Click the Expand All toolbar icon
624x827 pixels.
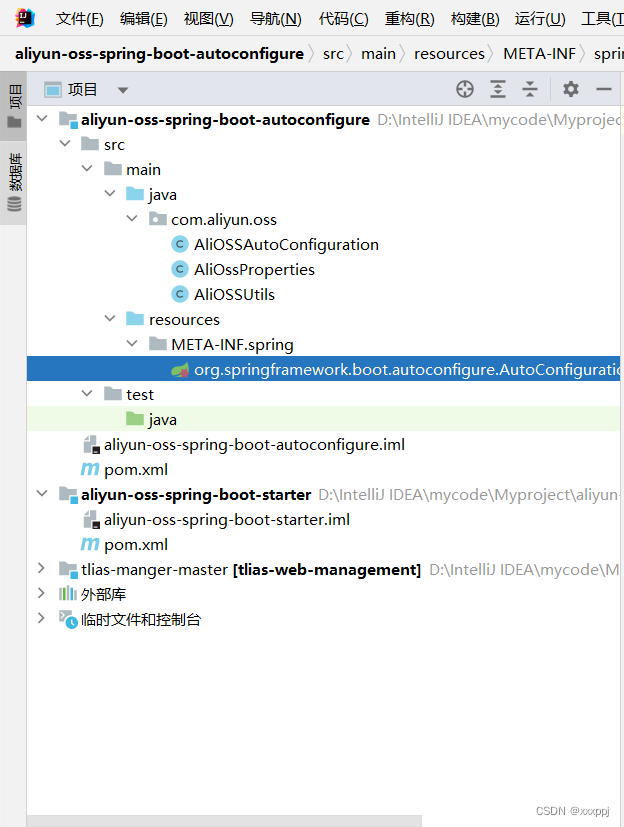[x=497, y=89]
